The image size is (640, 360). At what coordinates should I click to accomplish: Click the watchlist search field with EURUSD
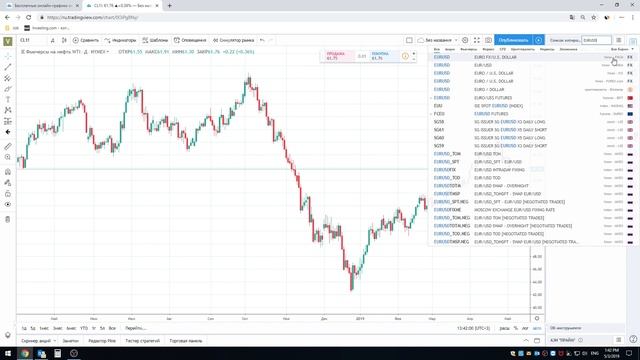[x=596, y=40]
